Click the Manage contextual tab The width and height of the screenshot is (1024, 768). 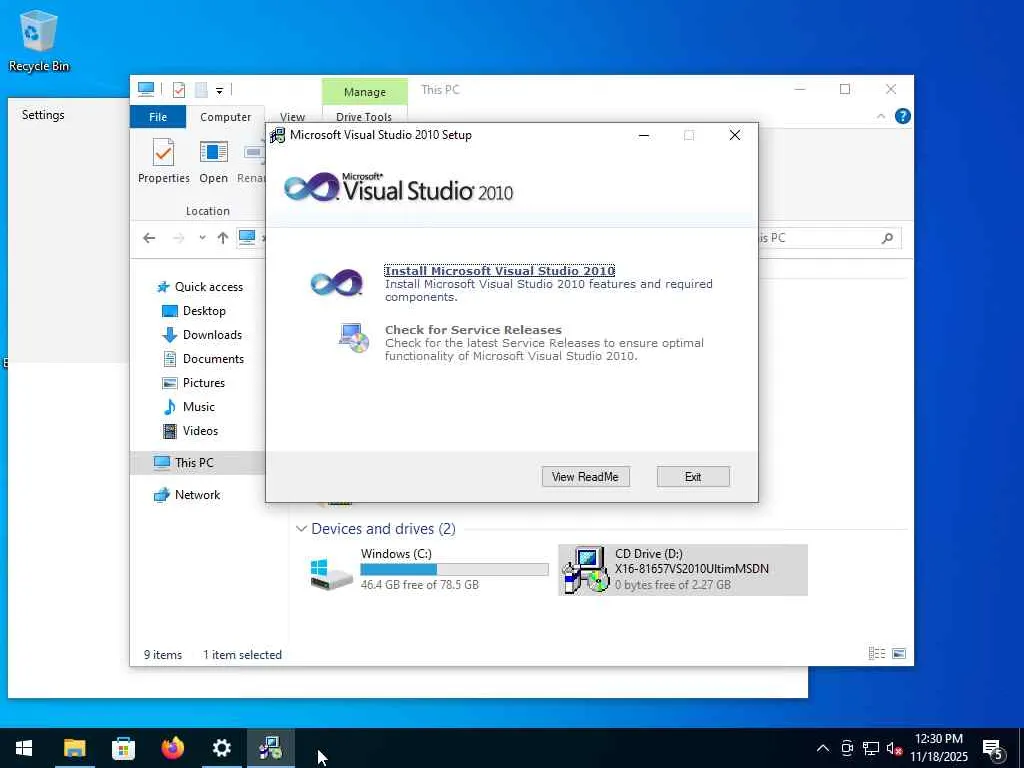point(364,91)
